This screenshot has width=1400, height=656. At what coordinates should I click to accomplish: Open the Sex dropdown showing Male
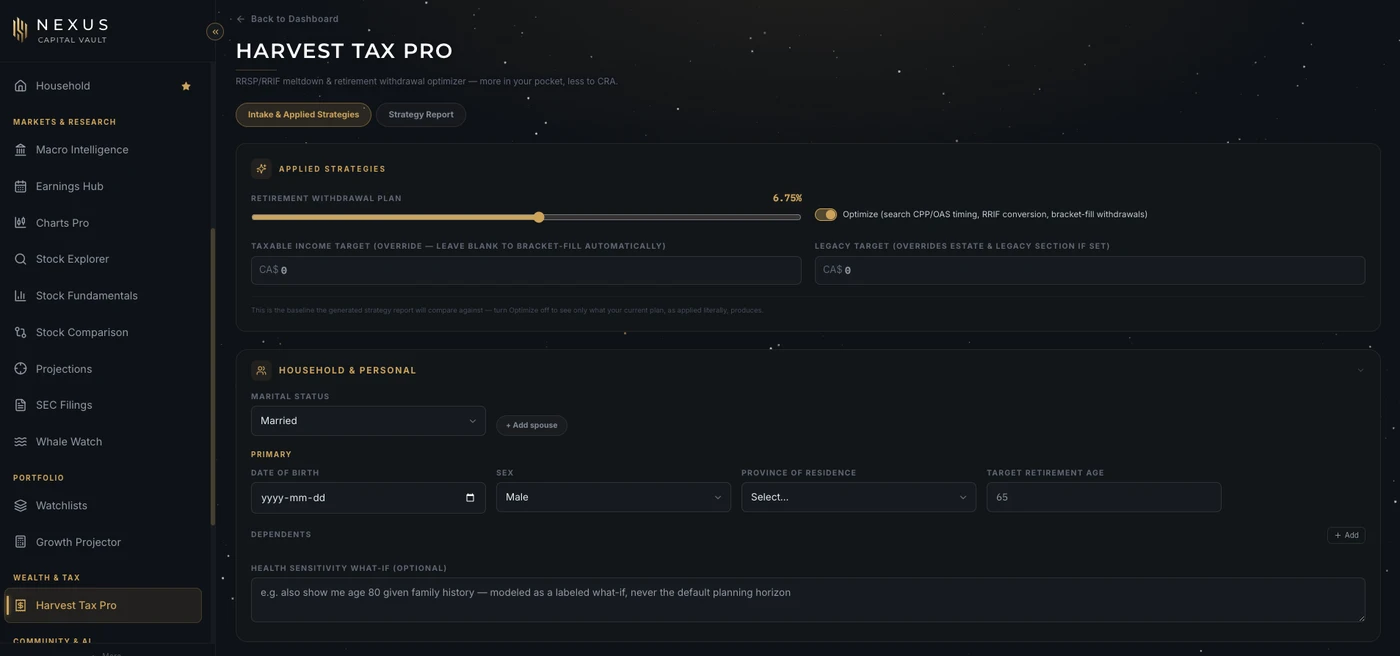coord(613,497)
